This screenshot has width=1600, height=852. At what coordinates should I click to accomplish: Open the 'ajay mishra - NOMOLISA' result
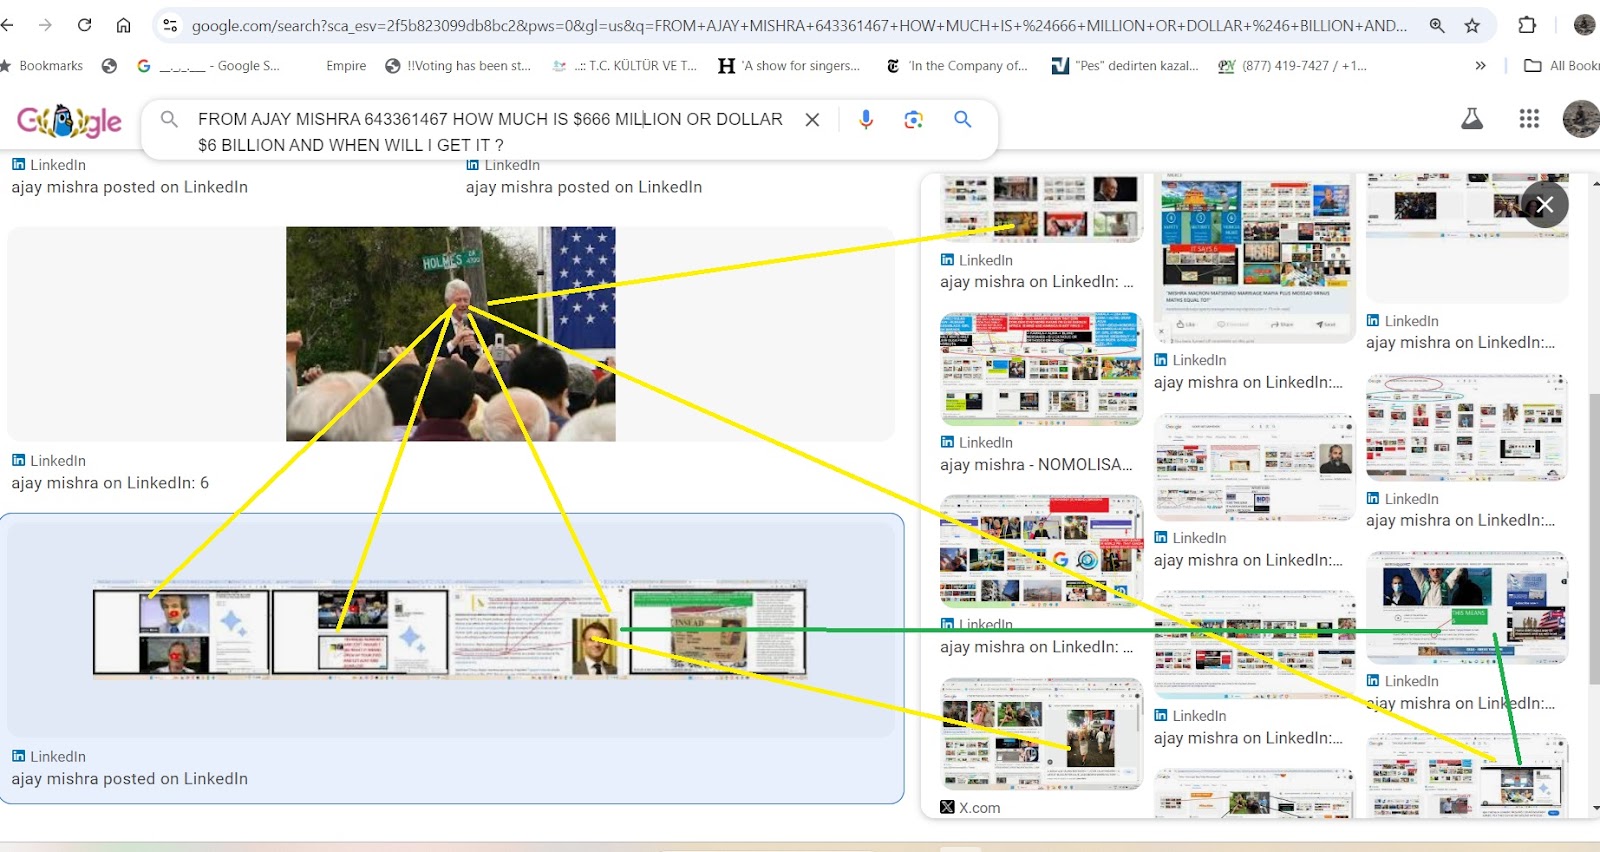(1035, 464)
